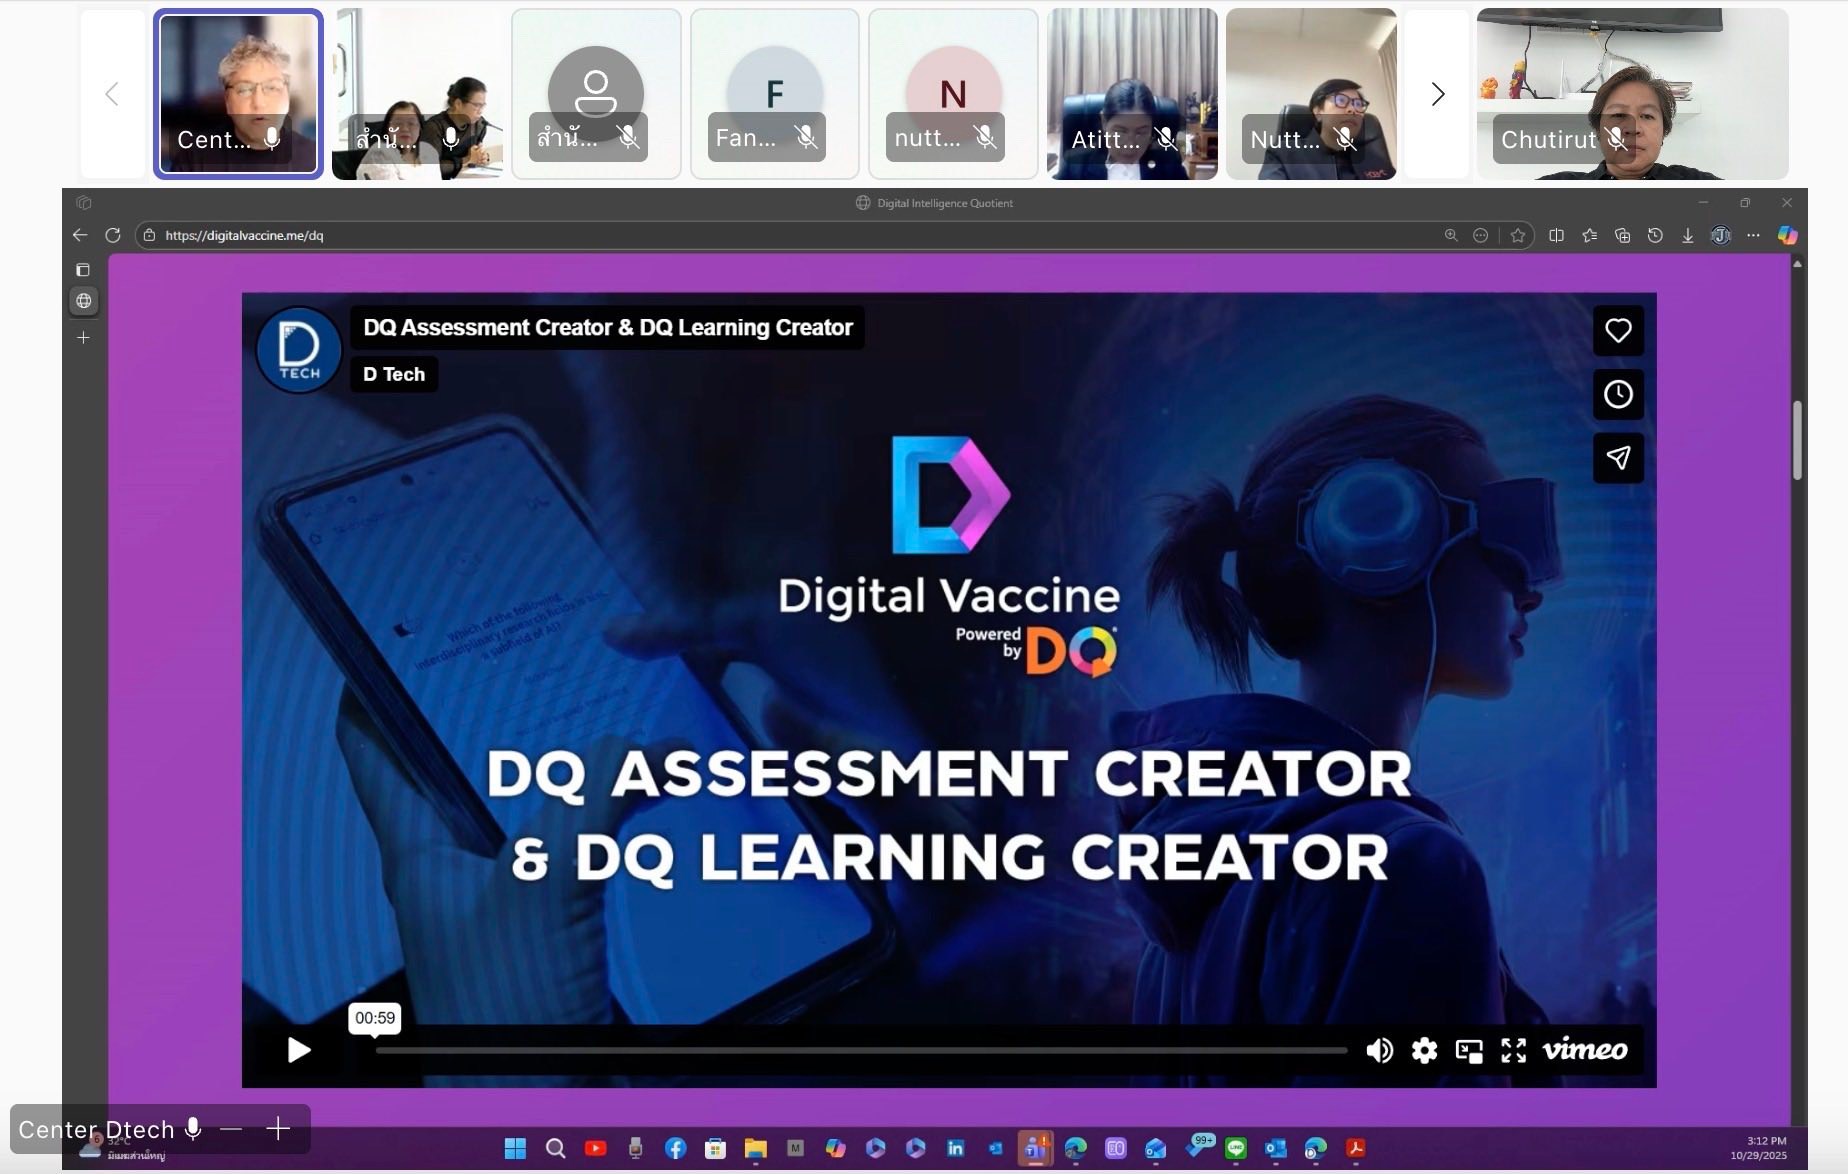
Task: Mute the video volume speaker
Action: (x=1379, y=1050)
